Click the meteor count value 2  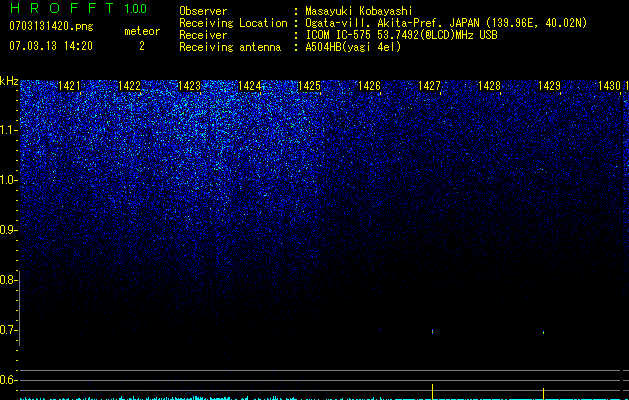pos(142,46)
